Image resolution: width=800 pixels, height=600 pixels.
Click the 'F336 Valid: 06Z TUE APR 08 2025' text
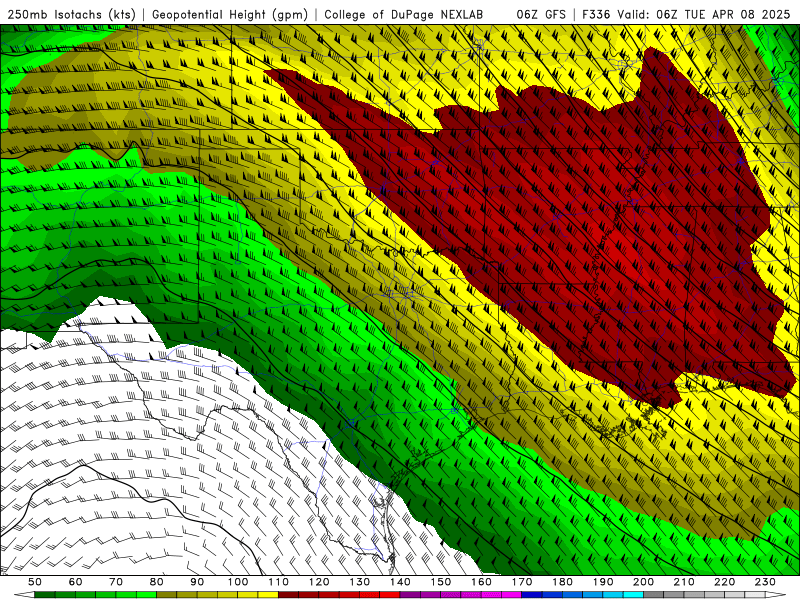tap(686, 14)
